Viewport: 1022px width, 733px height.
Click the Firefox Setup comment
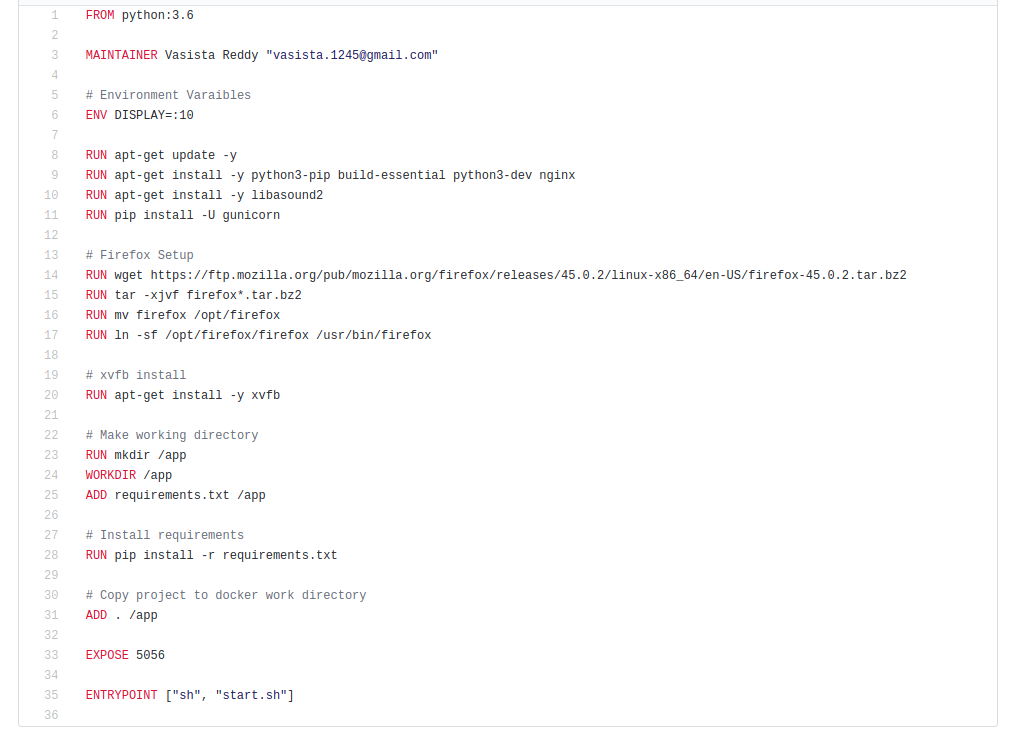pos(140,255)
